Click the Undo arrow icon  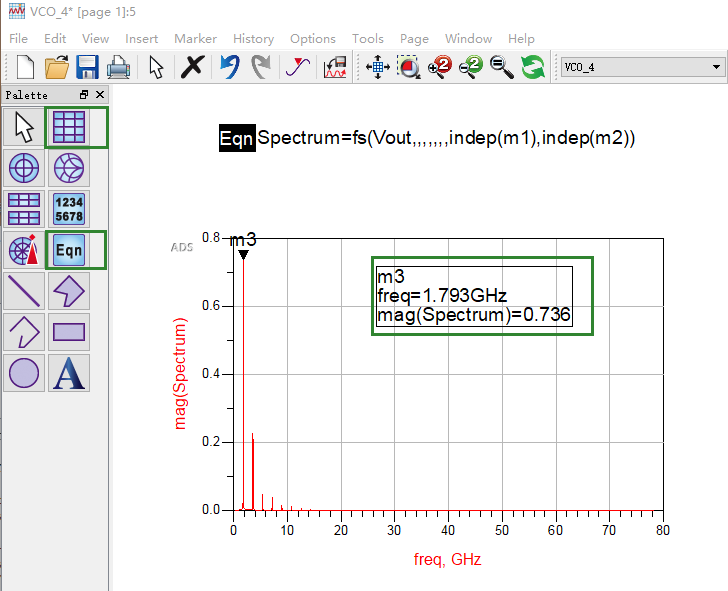[230, 67]
